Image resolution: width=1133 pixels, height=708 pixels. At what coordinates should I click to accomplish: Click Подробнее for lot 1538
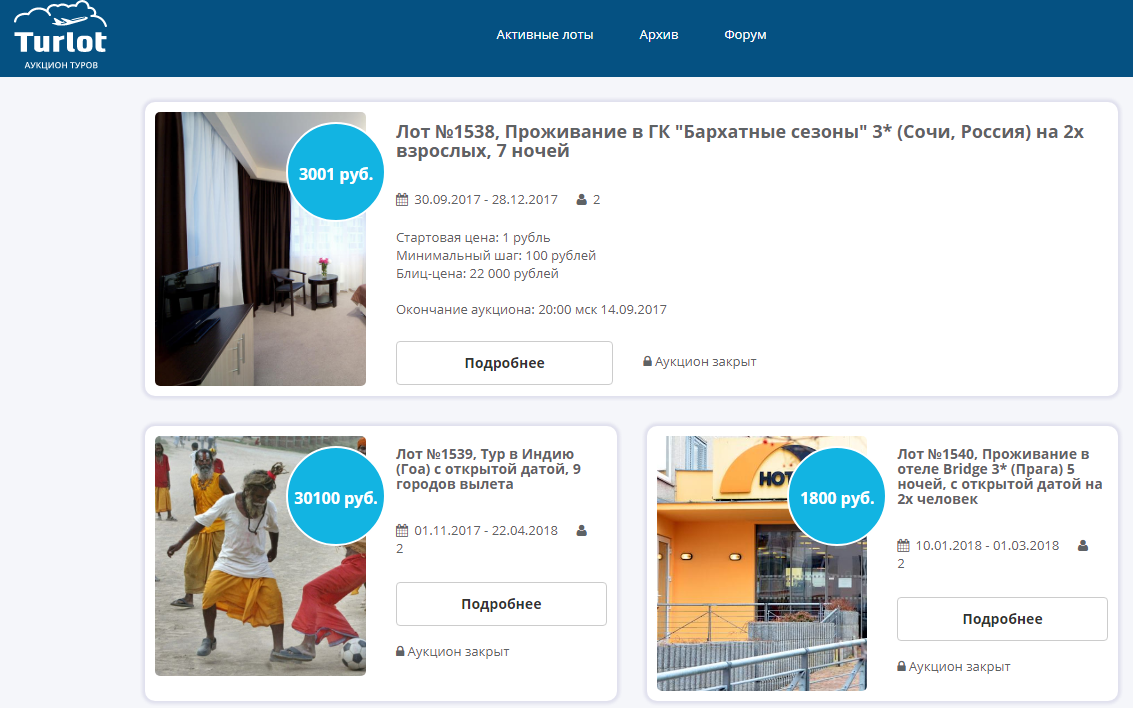click(x=504, y=363)
